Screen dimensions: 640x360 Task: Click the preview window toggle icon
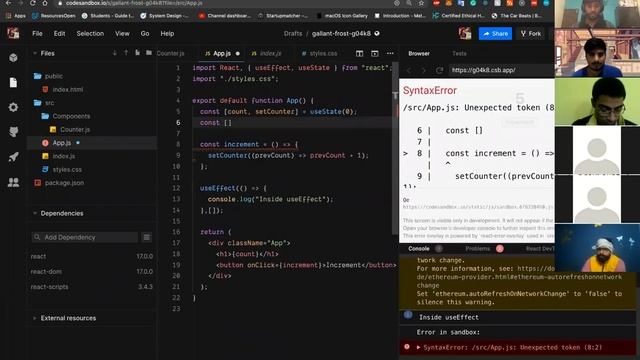(375, 53)
